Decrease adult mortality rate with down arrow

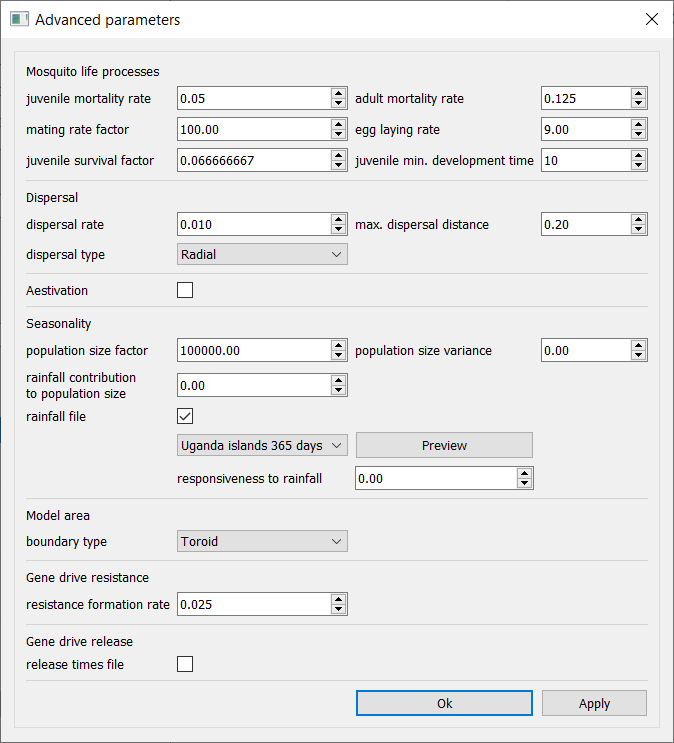[x=638, y=104]
